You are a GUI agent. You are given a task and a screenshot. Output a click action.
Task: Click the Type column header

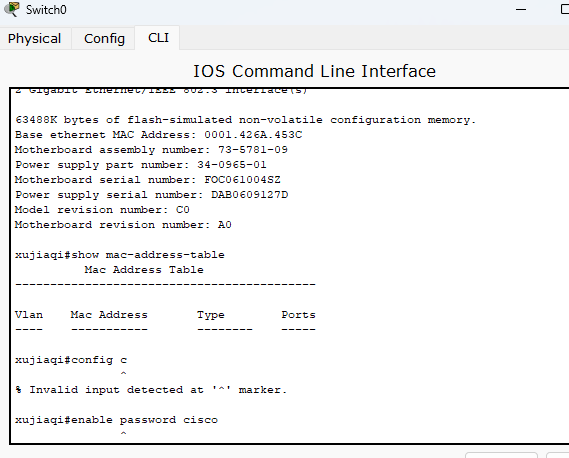[x=211, y=315]
